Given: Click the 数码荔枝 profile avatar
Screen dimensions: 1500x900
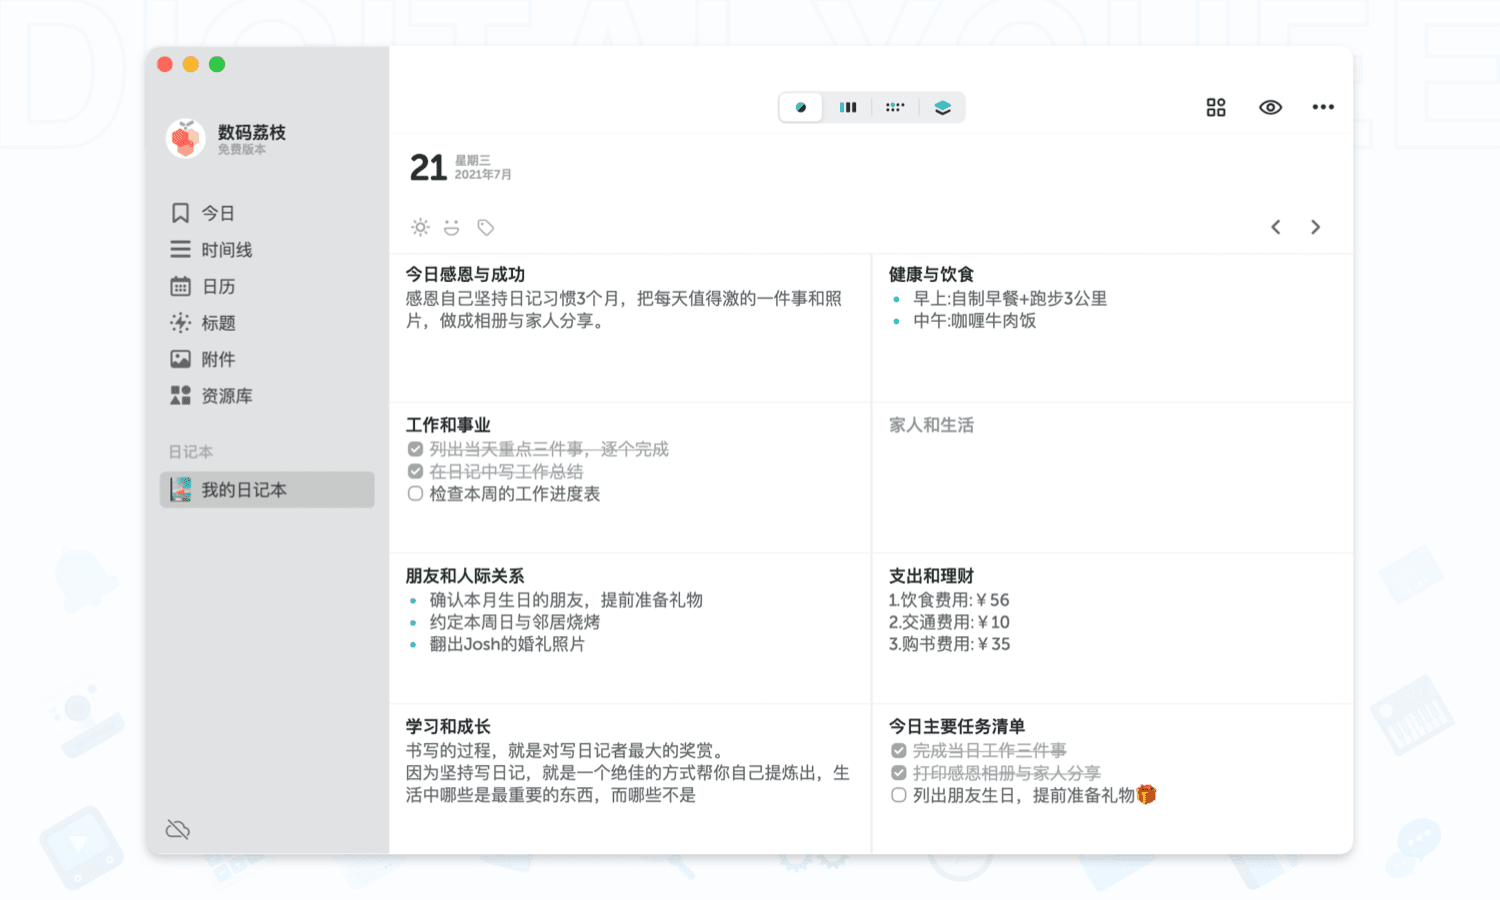Looking at the screenshot, I should [186, 139].
